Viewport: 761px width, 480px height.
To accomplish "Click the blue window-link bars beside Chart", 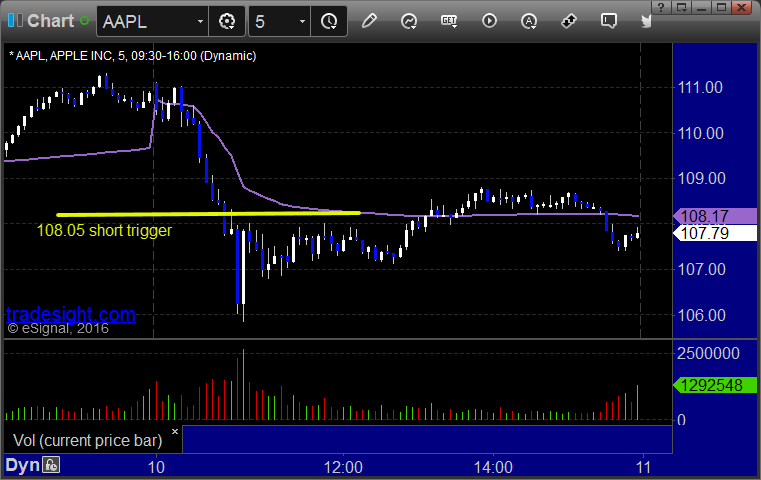I will click(15, 20).
